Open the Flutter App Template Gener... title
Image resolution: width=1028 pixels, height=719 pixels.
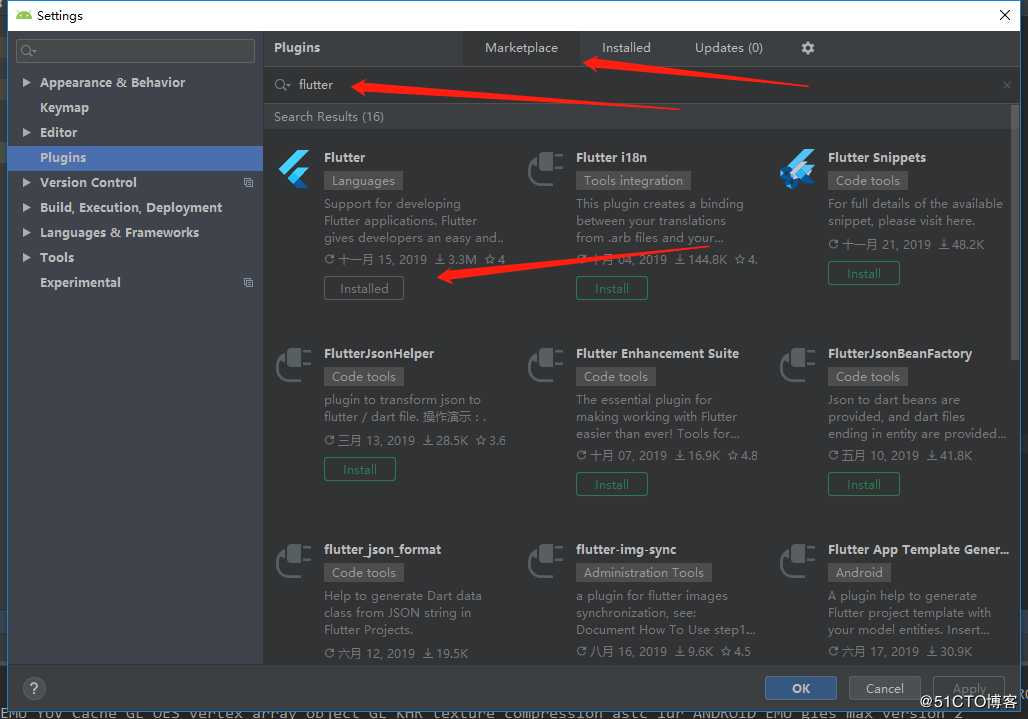point(918,549)
